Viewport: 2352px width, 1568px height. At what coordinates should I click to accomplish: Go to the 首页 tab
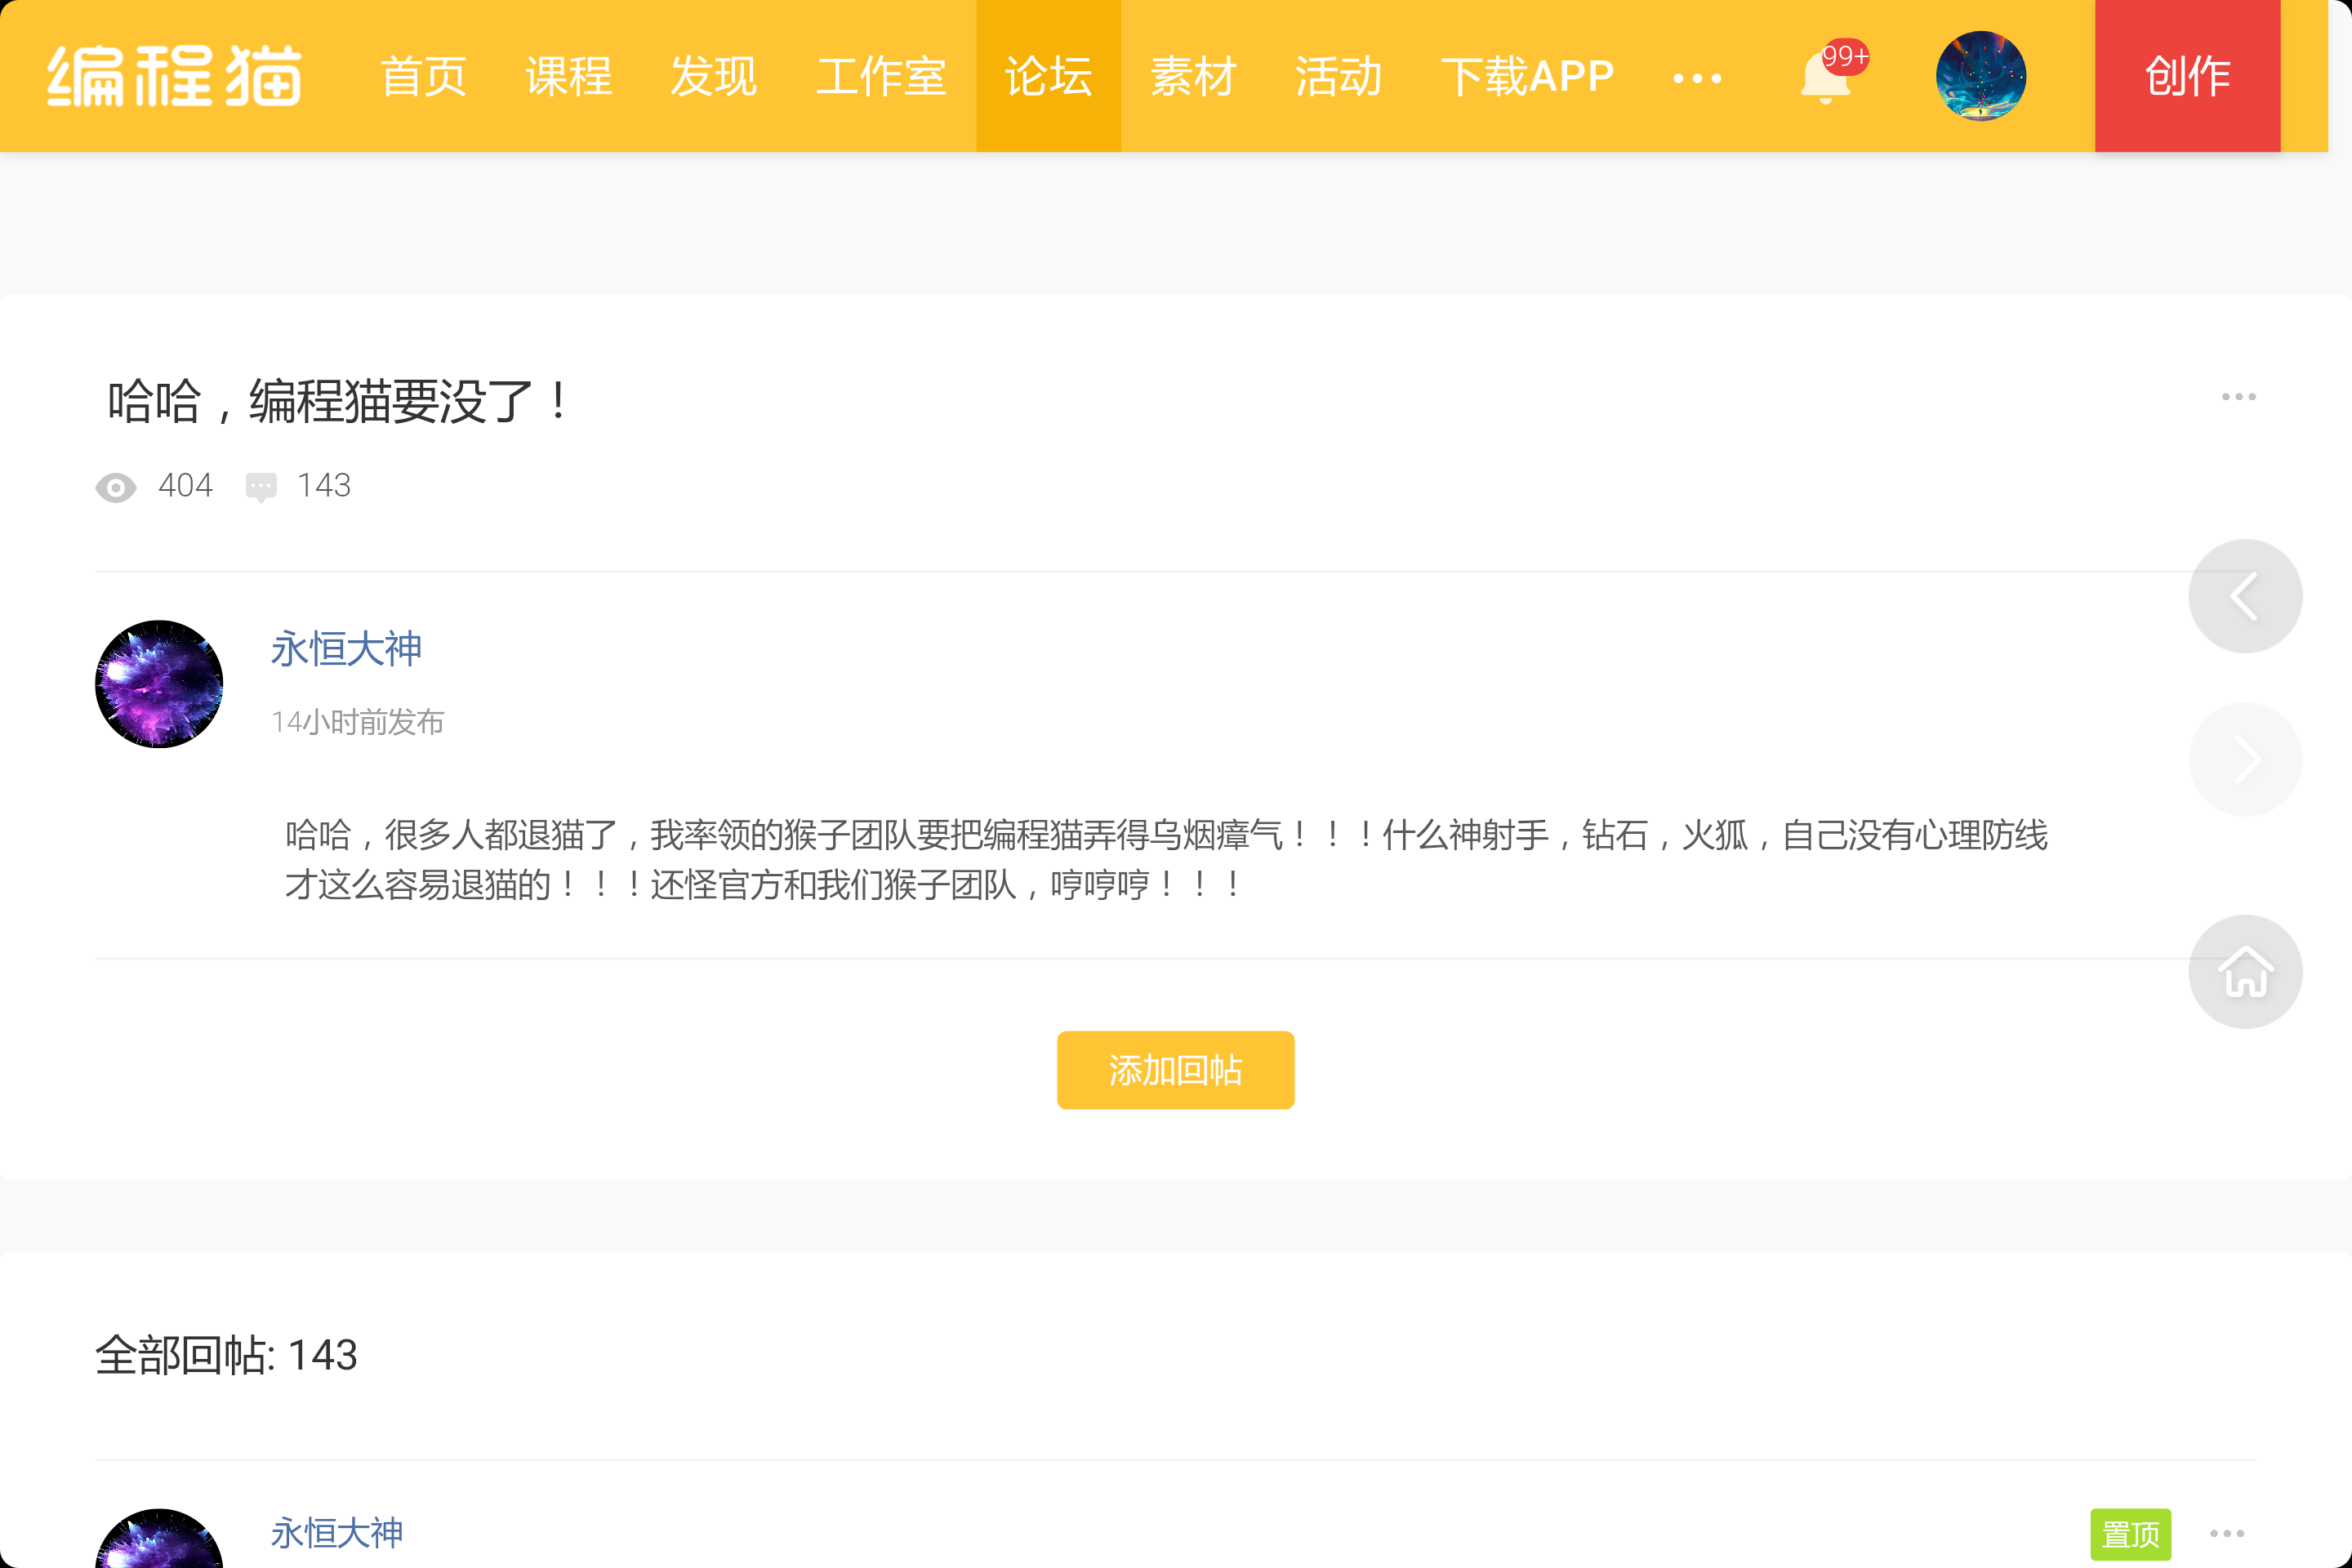coord(423,76)
